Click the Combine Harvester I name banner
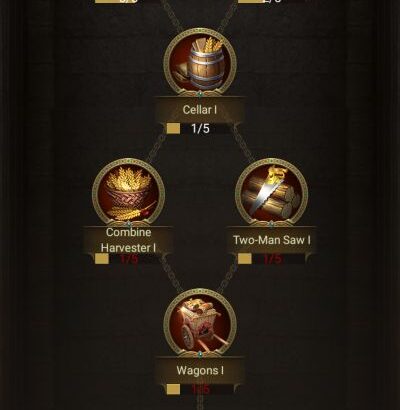Viewport: 400px width, 410px height. [x=128, y=240]
